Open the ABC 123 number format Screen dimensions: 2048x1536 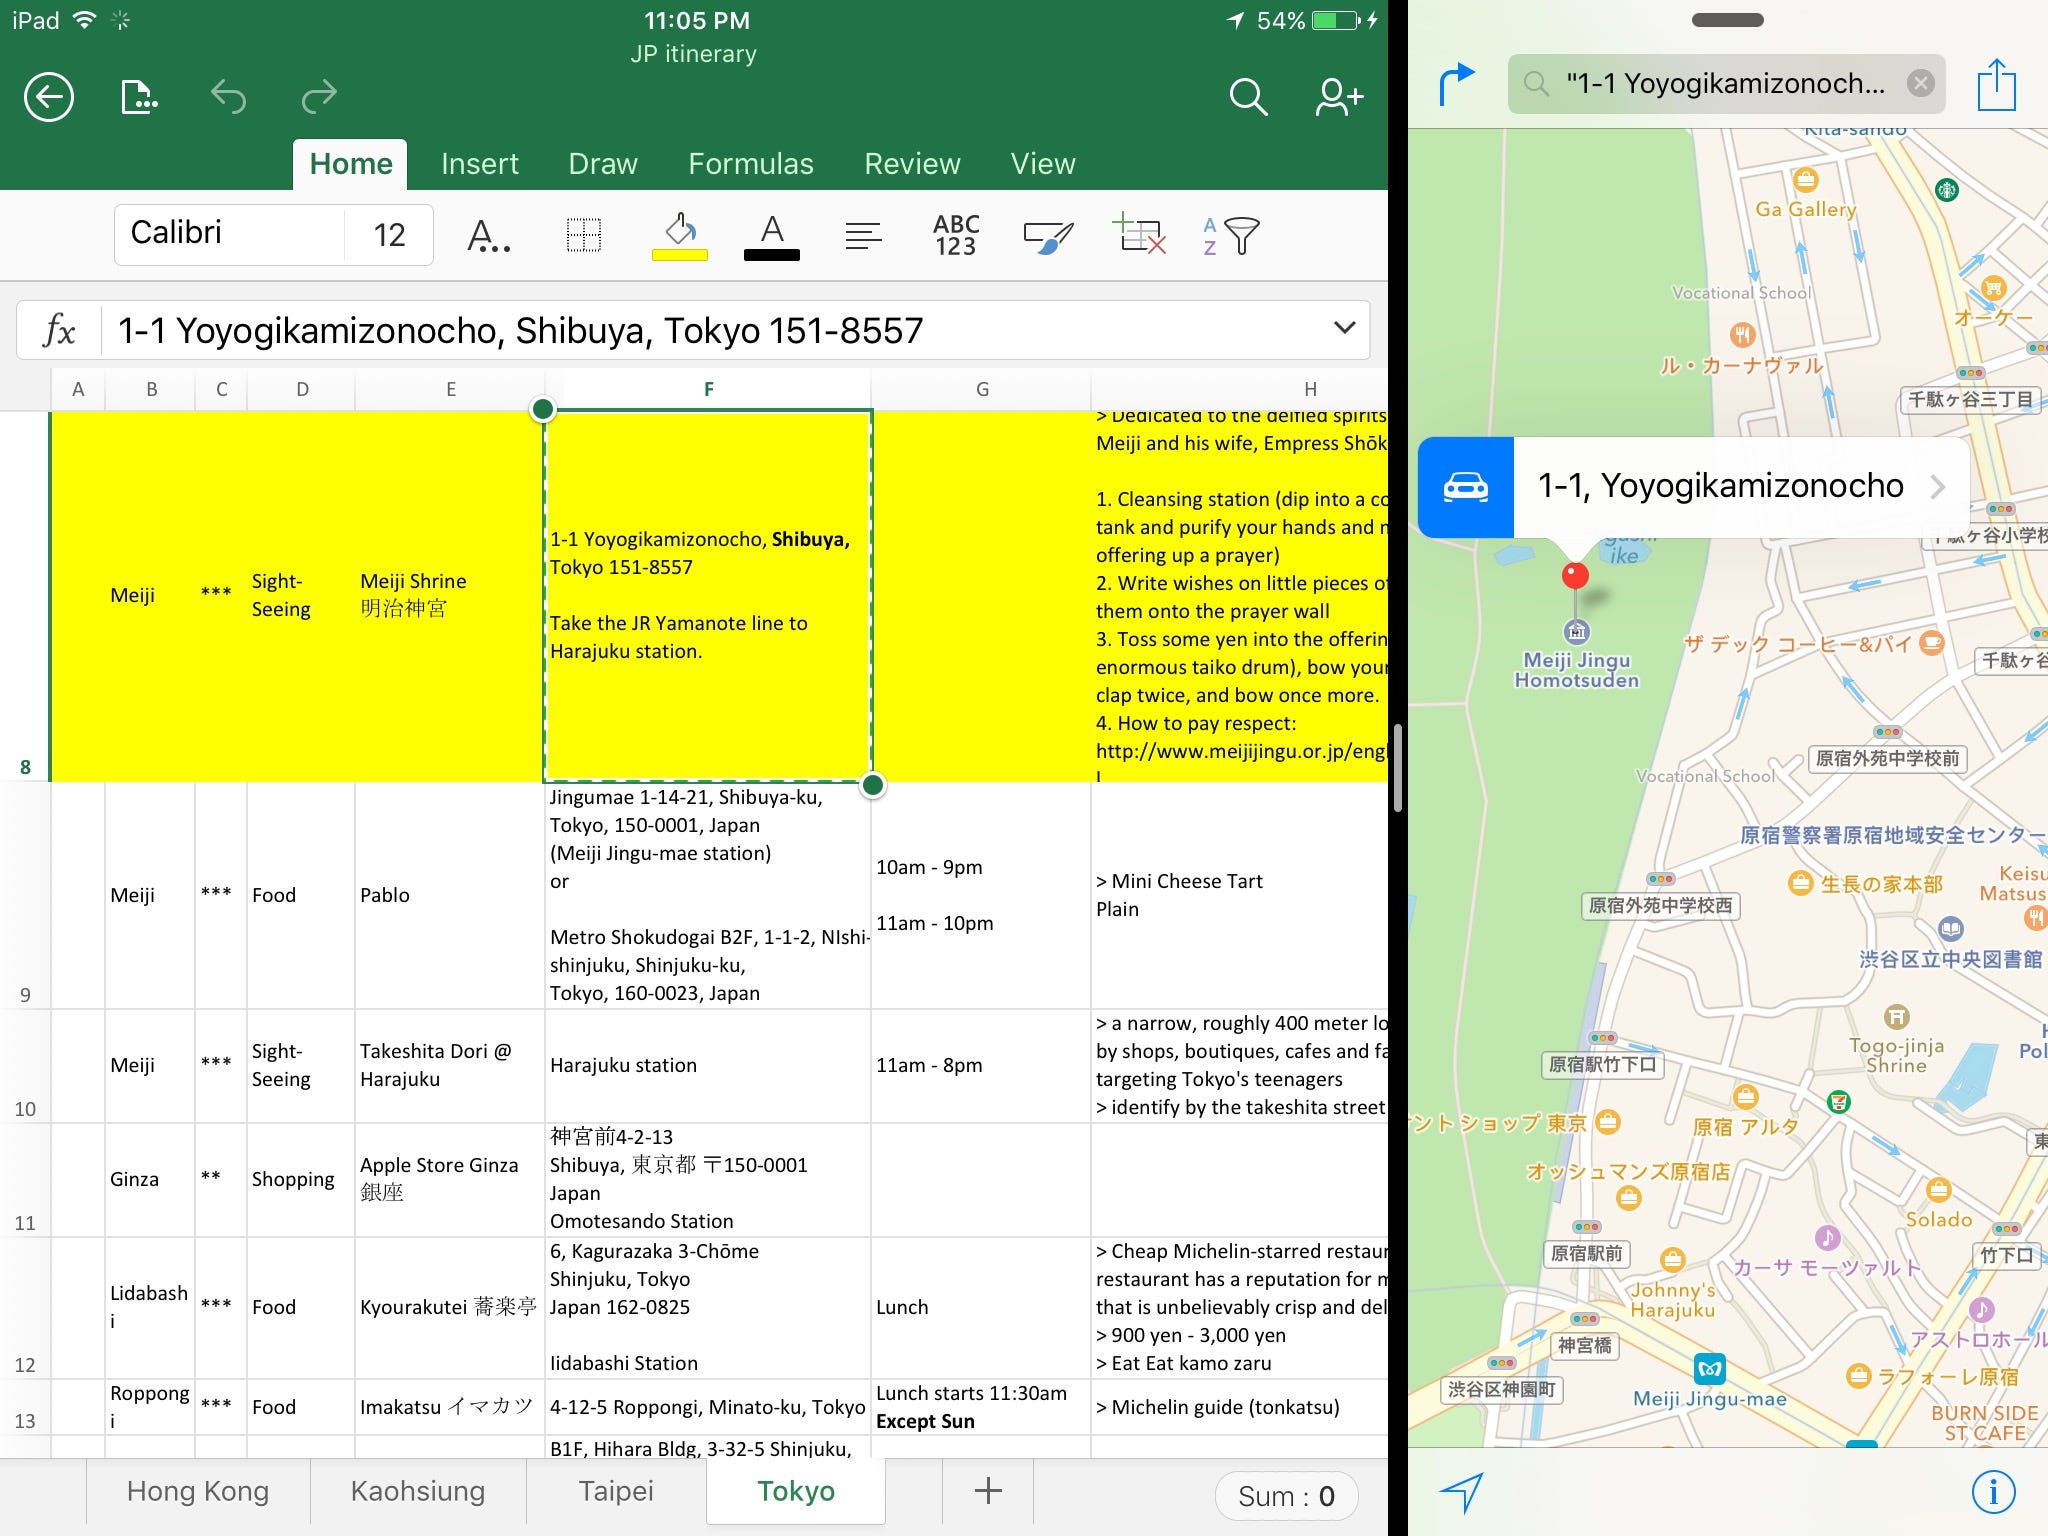(956, 236)
